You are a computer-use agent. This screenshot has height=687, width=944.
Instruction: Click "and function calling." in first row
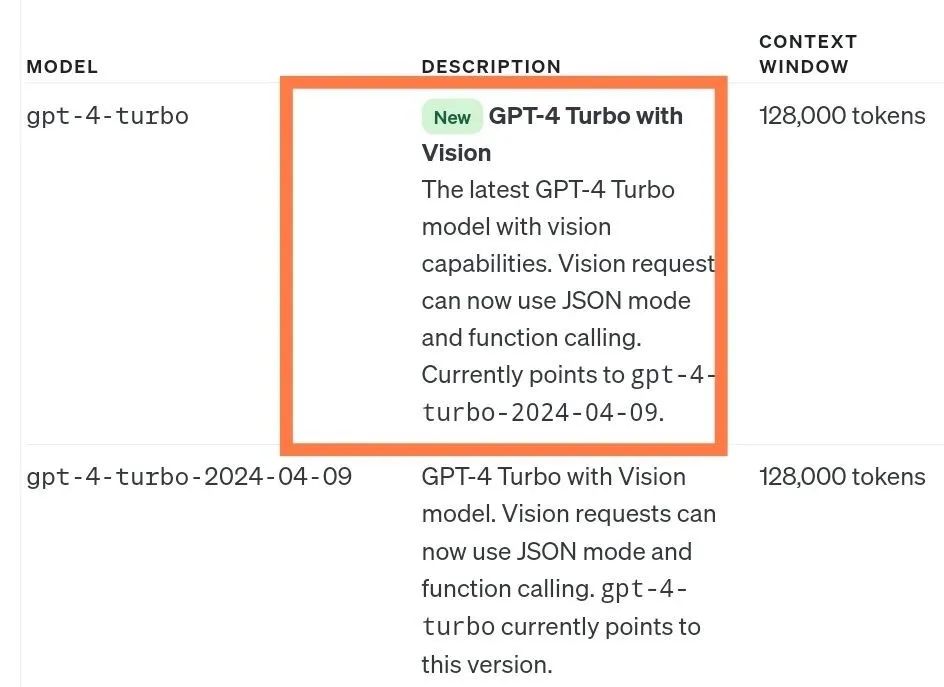click(x=531, y=338)
